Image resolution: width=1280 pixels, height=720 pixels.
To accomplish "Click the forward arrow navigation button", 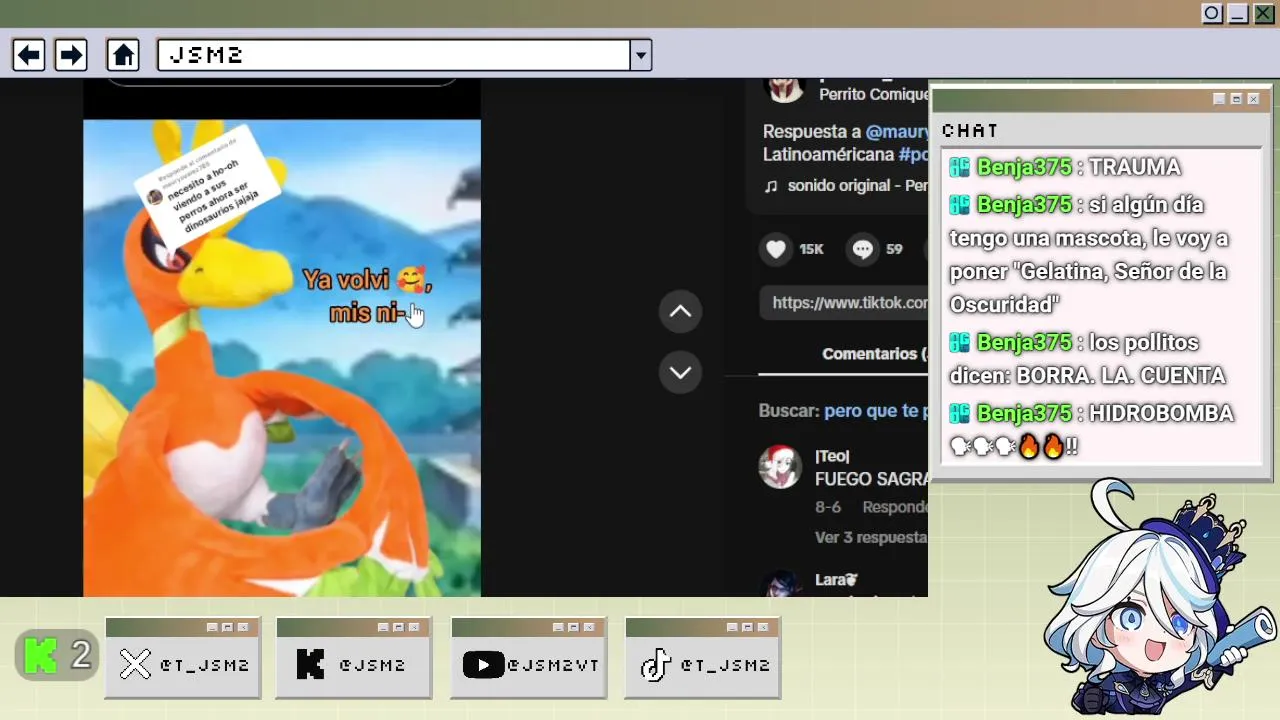I will 71,54.
